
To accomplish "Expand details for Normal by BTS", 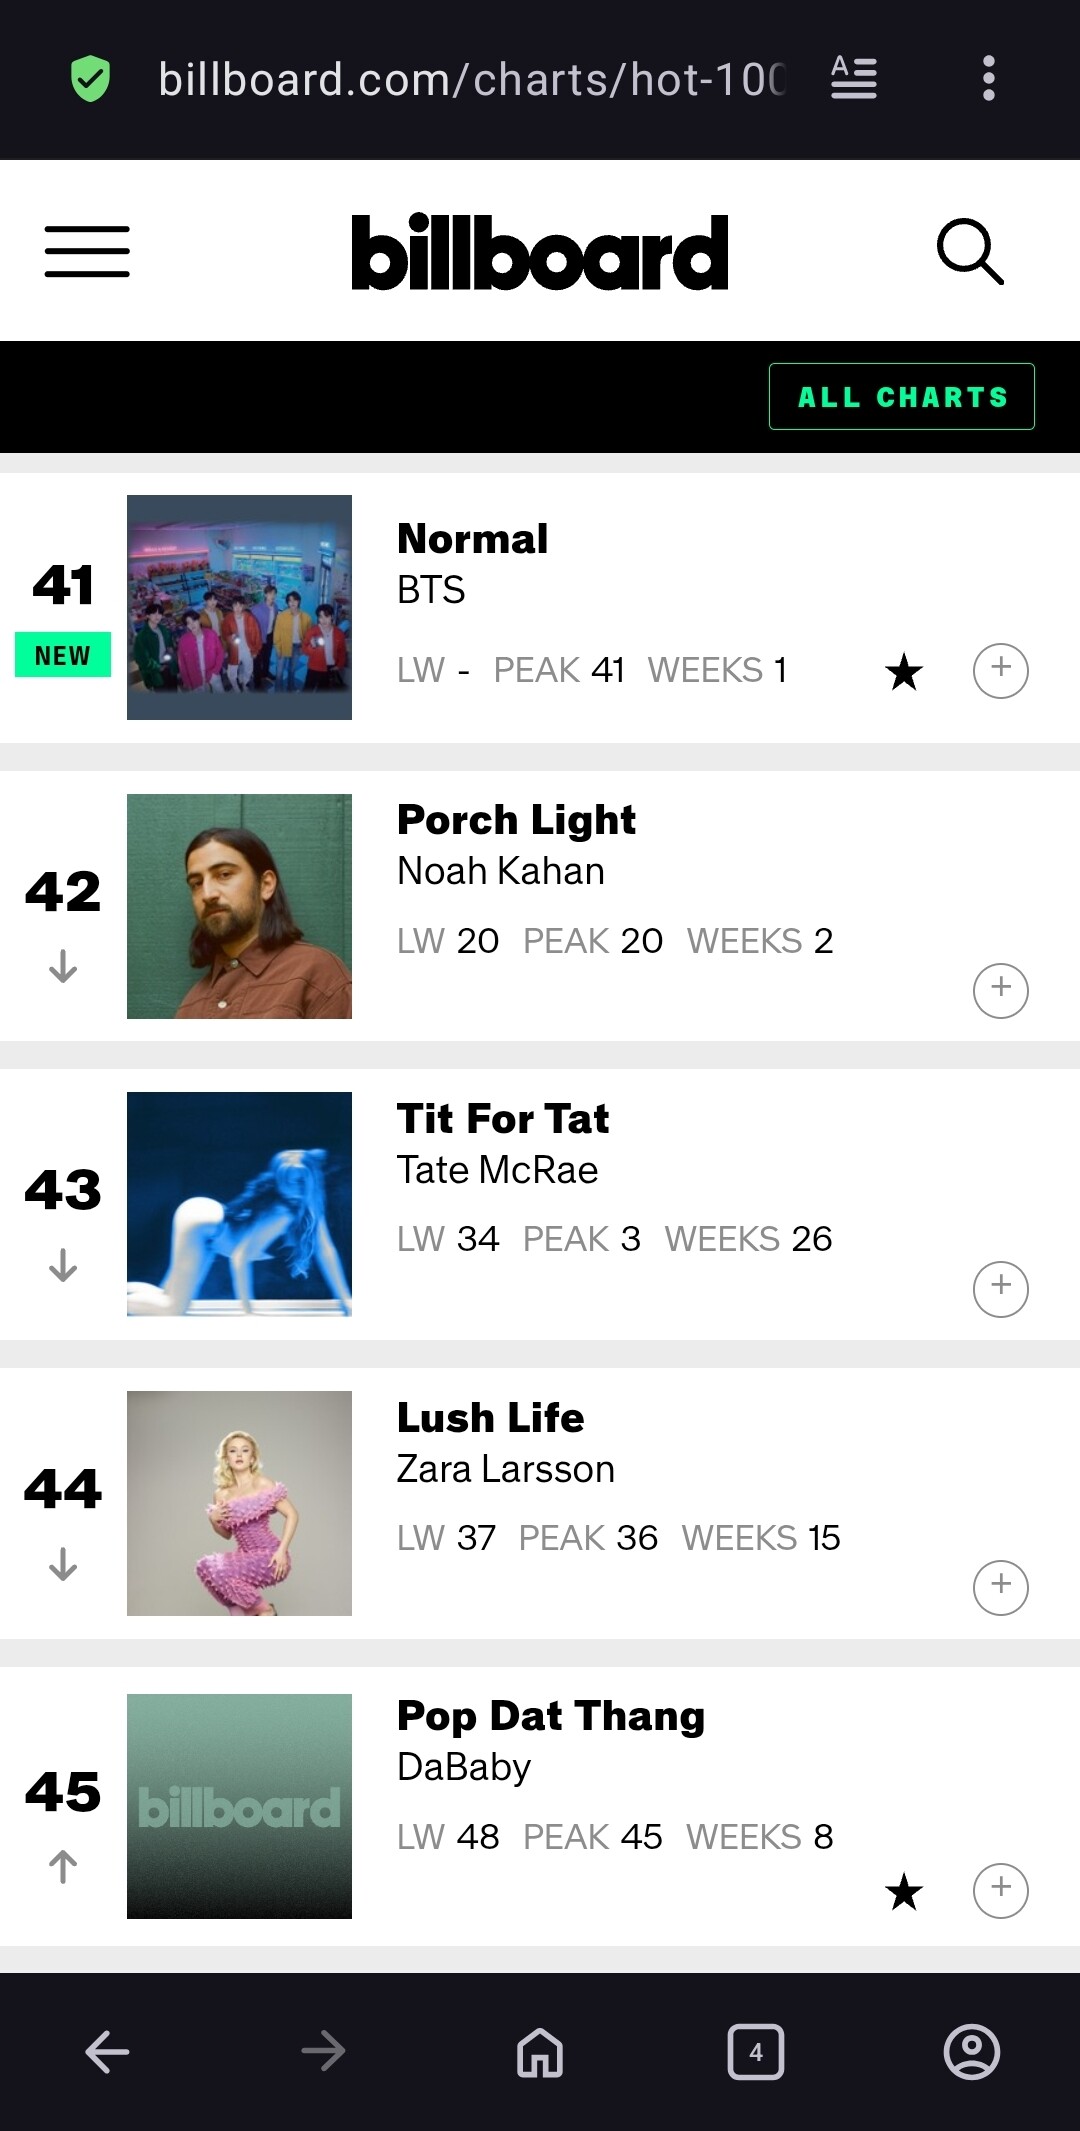I will [1001, 670].
